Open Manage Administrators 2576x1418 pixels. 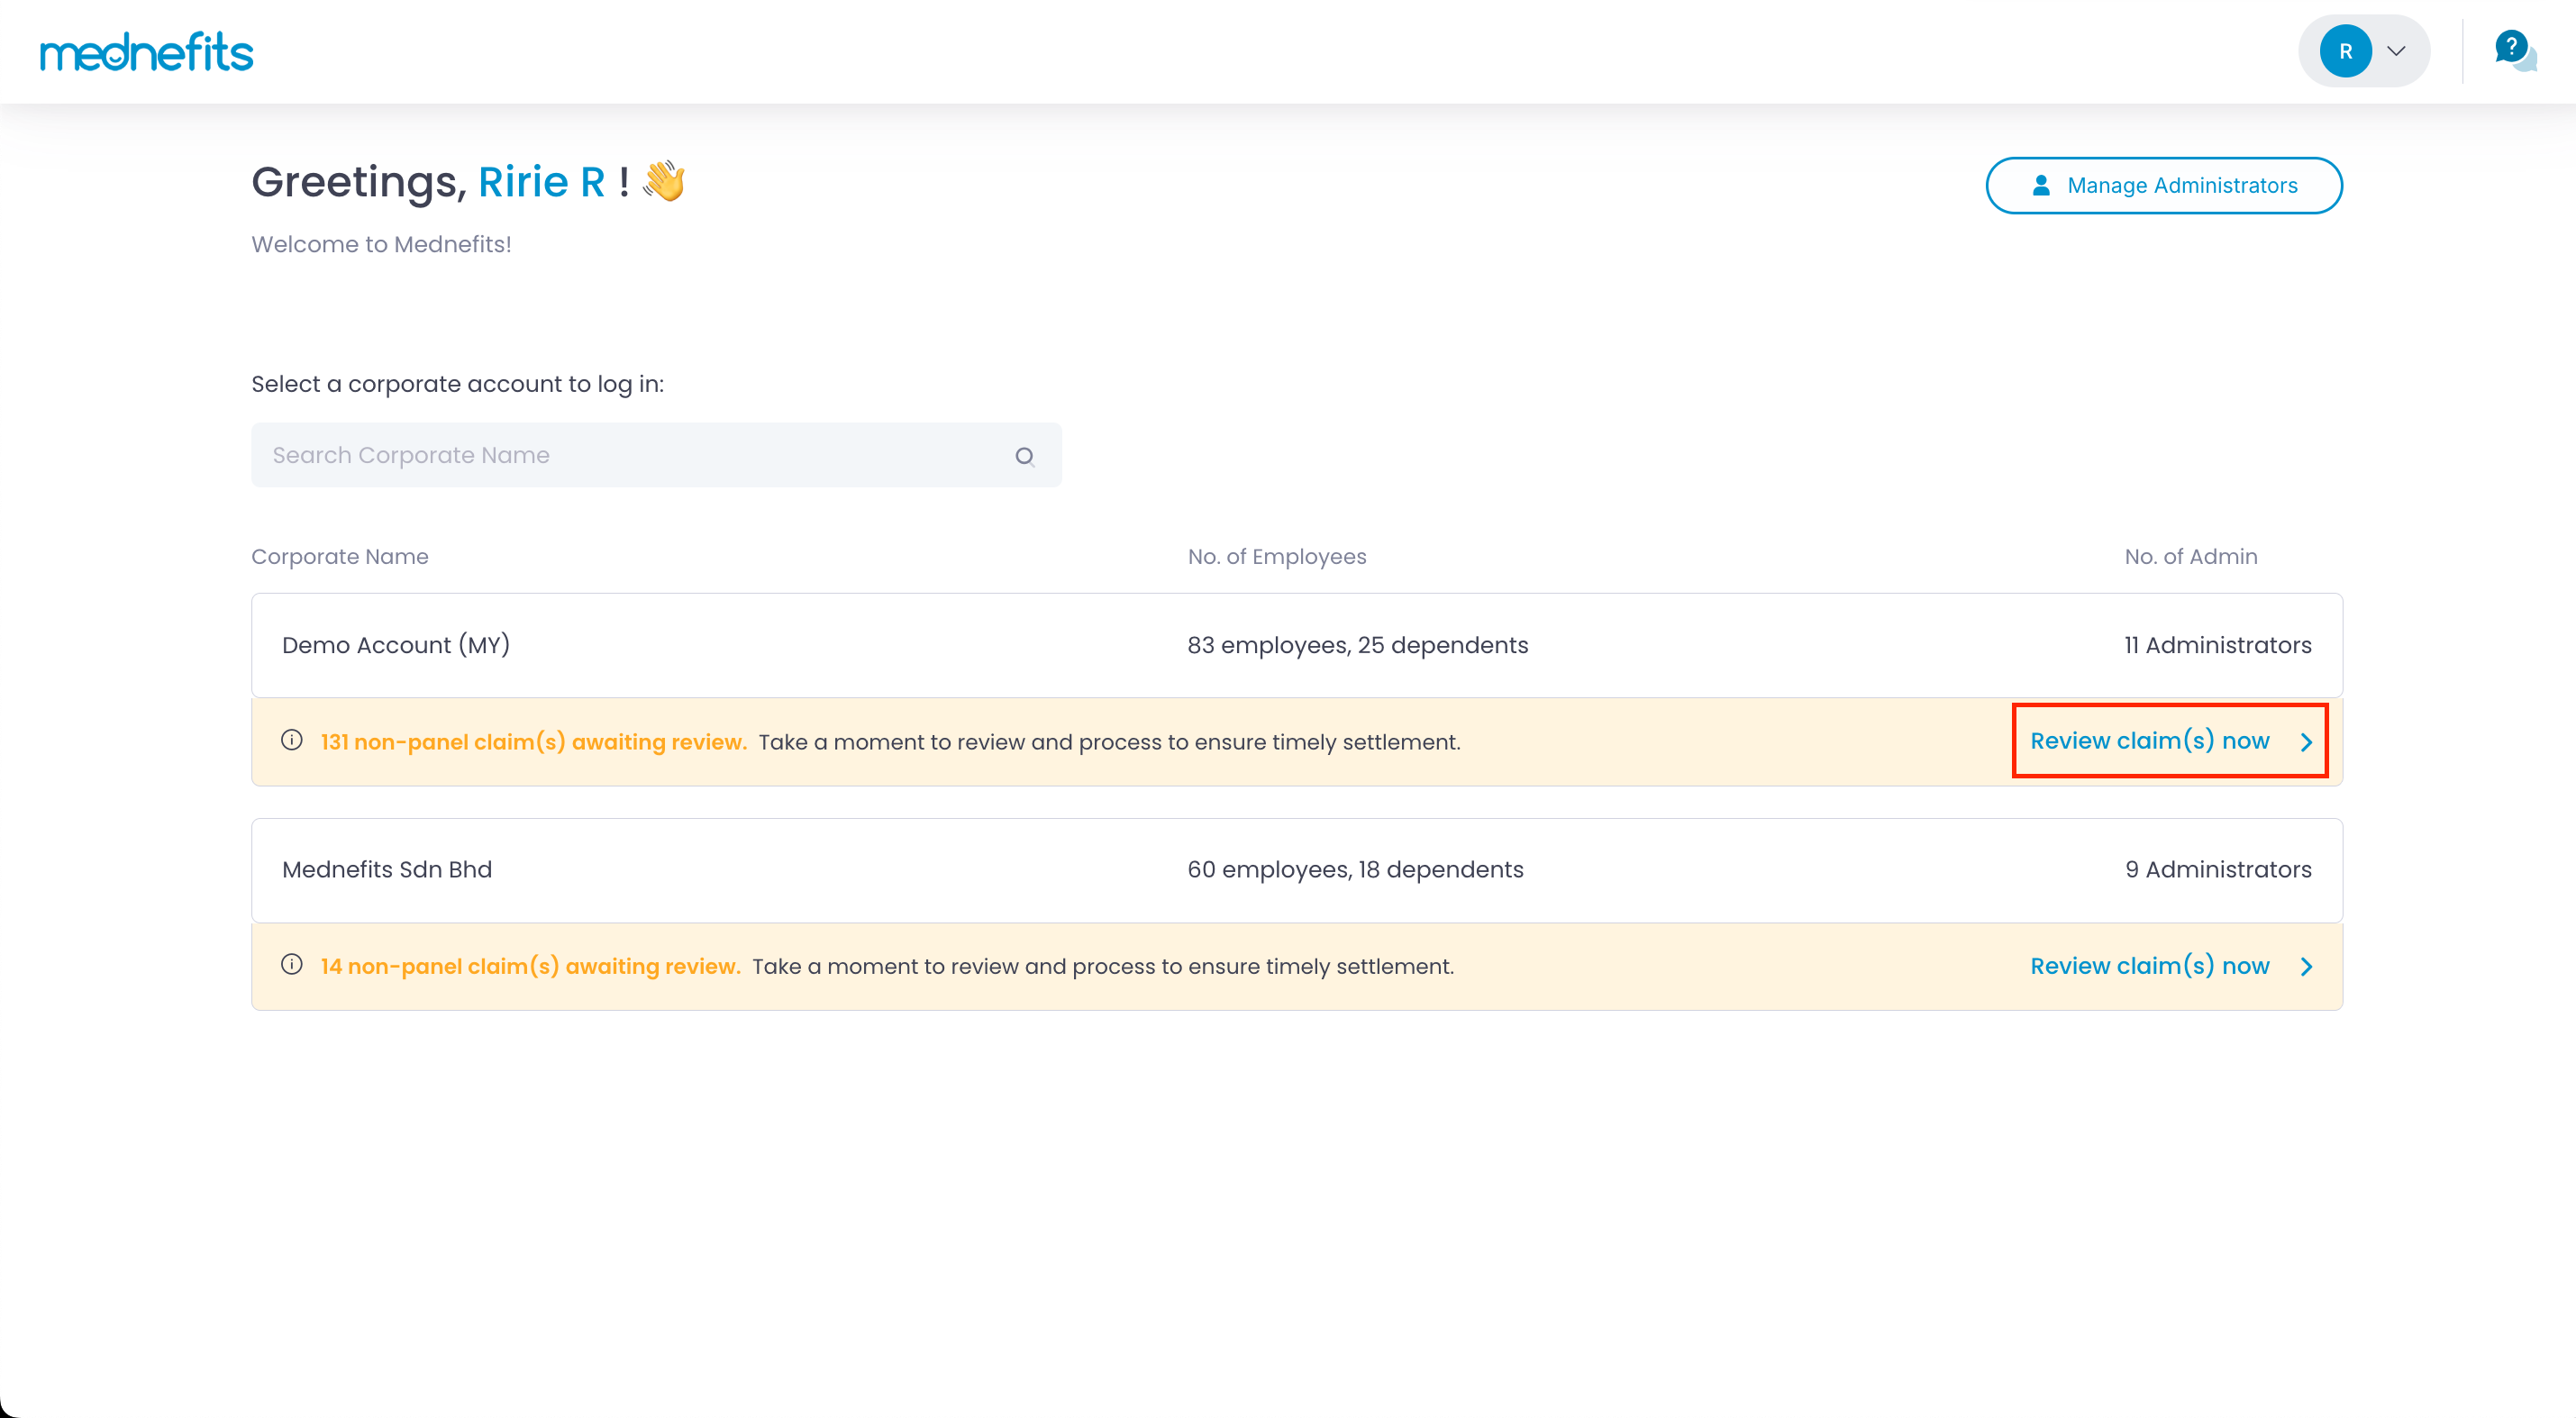pyautogui.click(x=2163, y=185)
